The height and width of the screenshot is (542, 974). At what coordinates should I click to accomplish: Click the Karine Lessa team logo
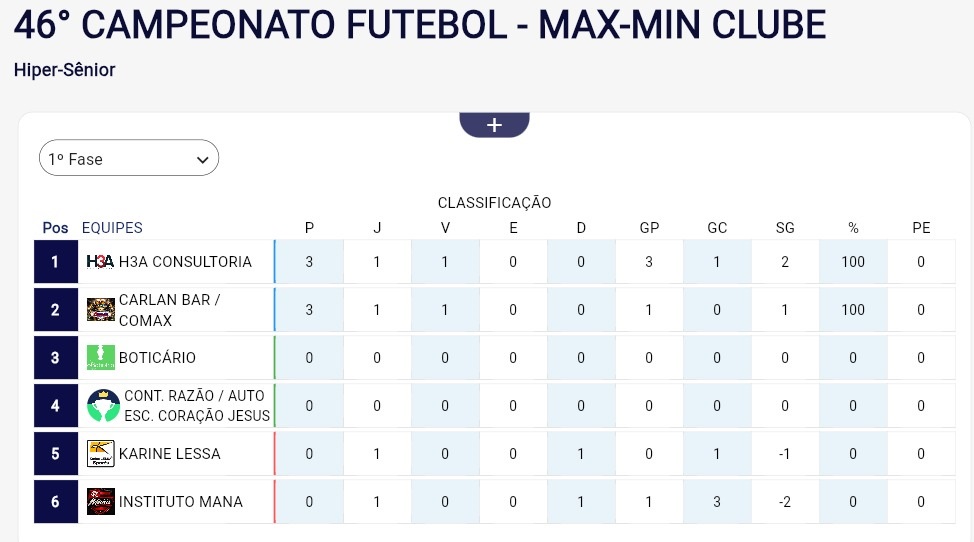point(100,454)
